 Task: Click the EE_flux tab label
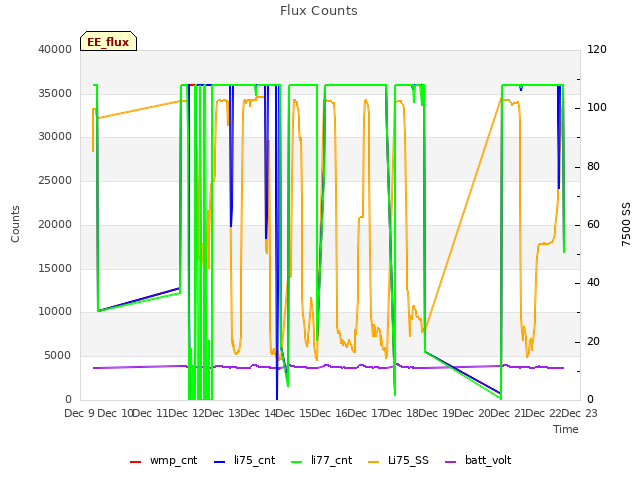click(x=108, y=42)
